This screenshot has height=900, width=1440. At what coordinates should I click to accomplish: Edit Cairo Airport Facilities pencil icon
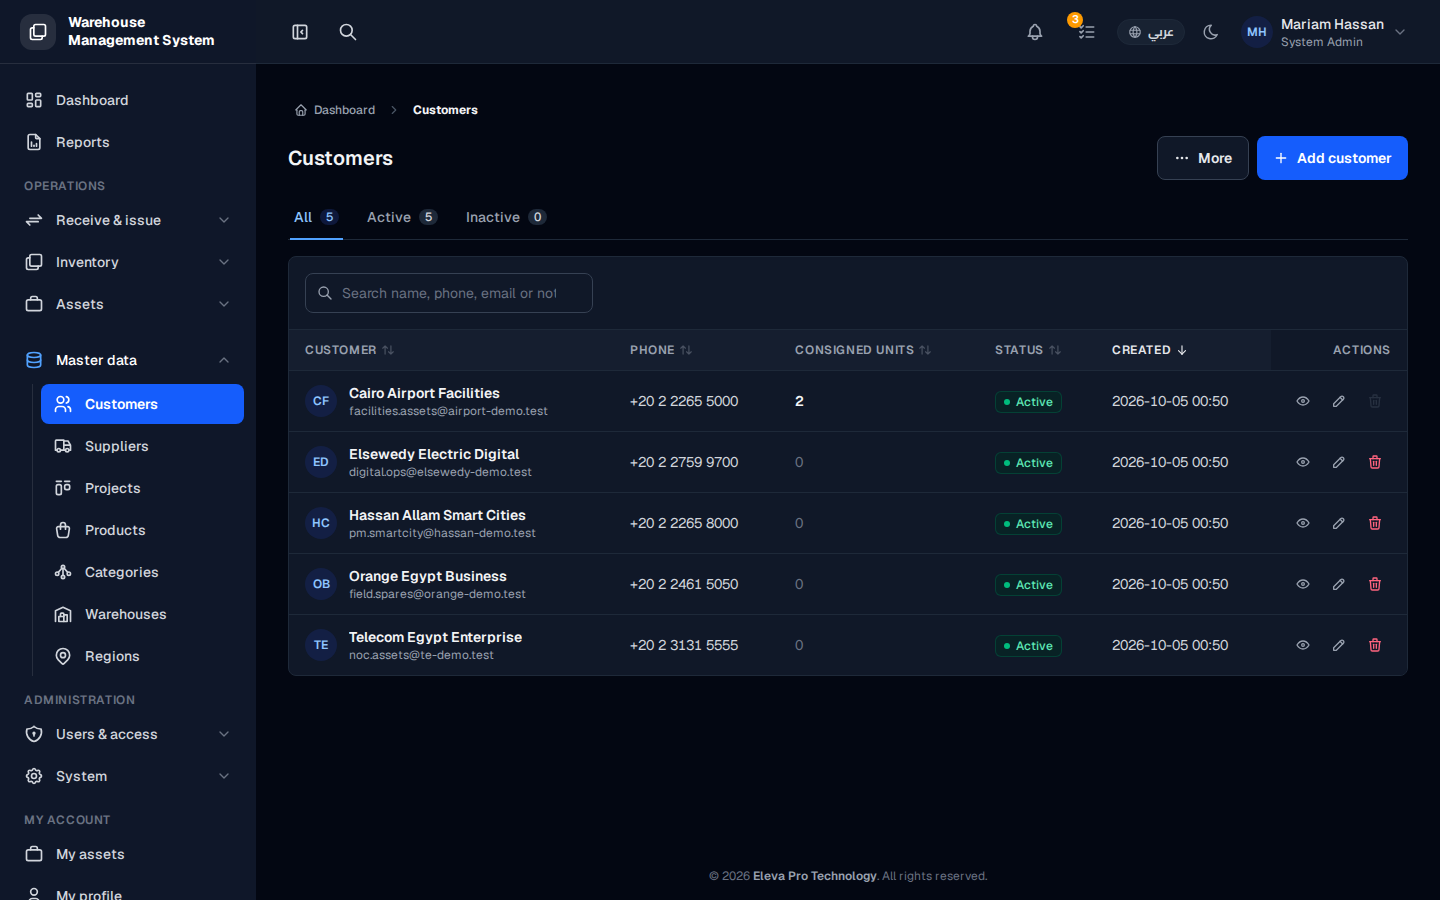1339,401
